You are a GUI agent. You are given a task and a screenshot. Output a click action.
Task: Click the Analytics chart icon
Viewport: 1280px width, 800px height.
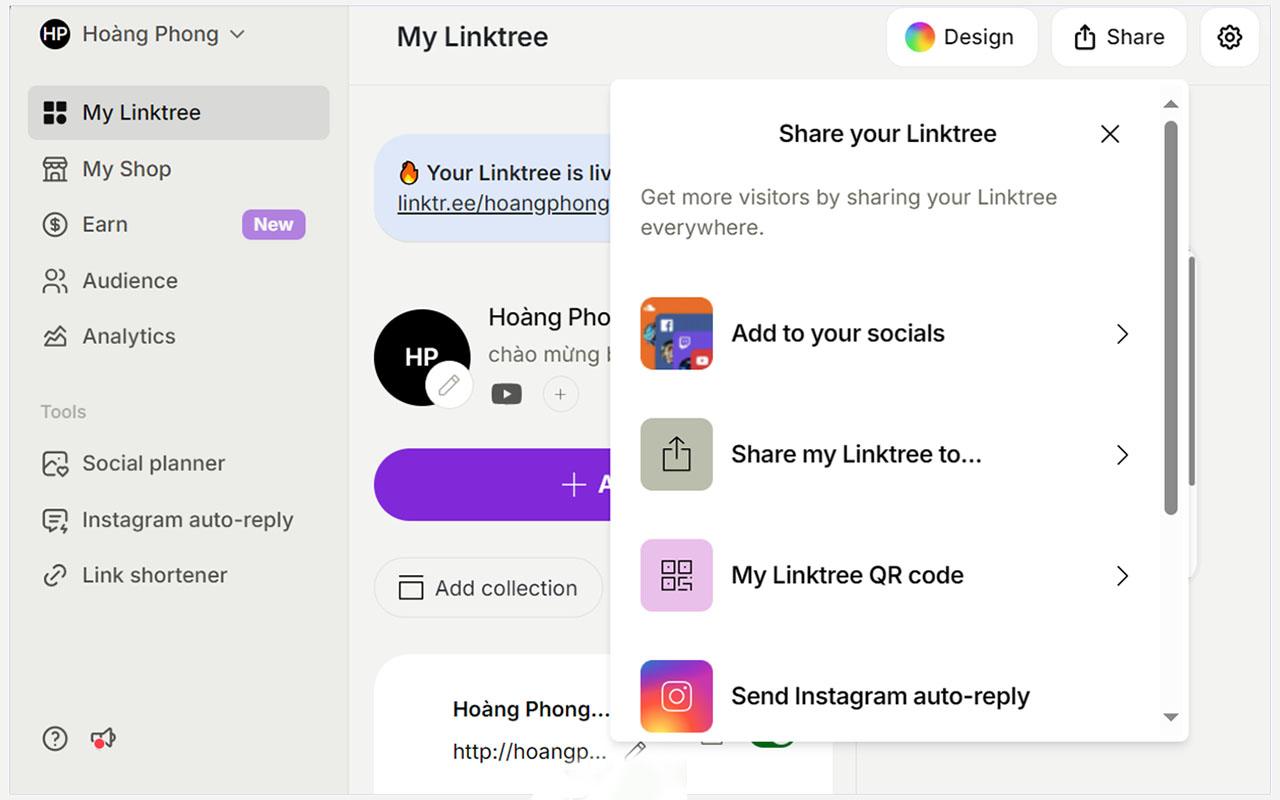(55, 337)
